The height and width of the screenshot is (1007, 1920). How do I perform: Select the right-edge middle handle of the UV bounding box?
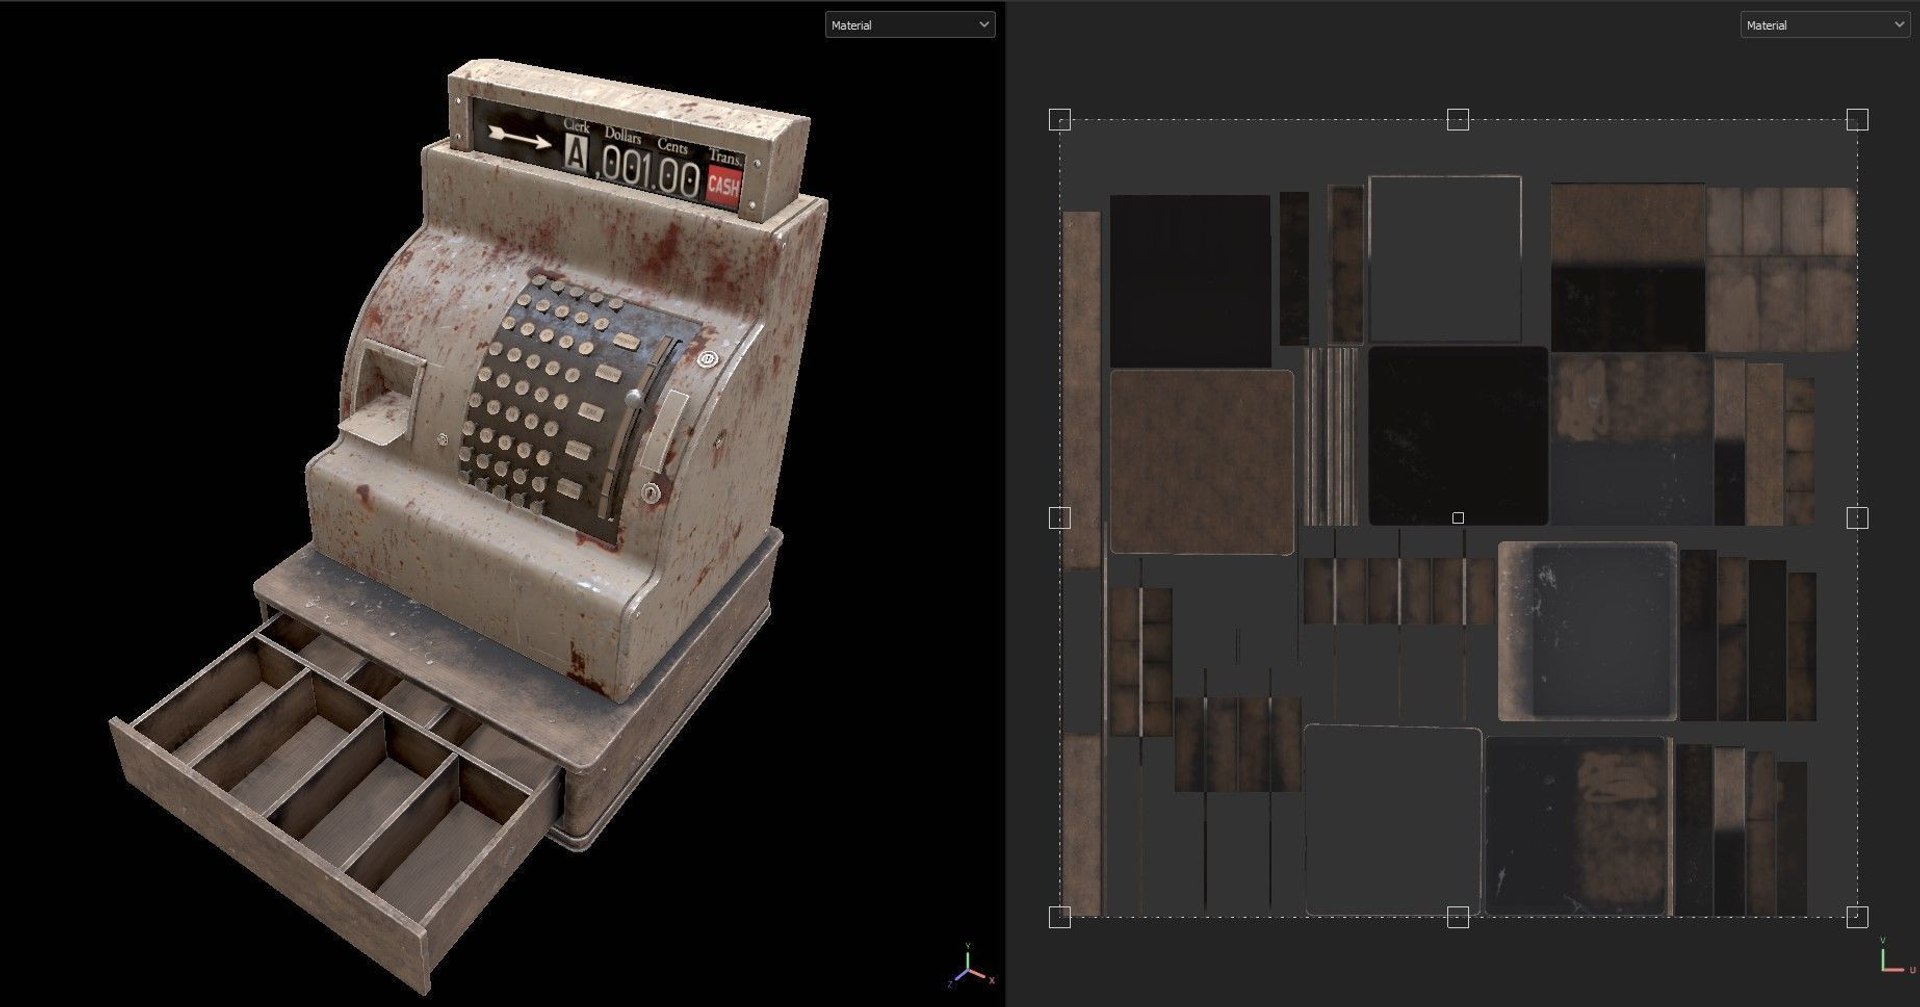[x=1857, y=518]
